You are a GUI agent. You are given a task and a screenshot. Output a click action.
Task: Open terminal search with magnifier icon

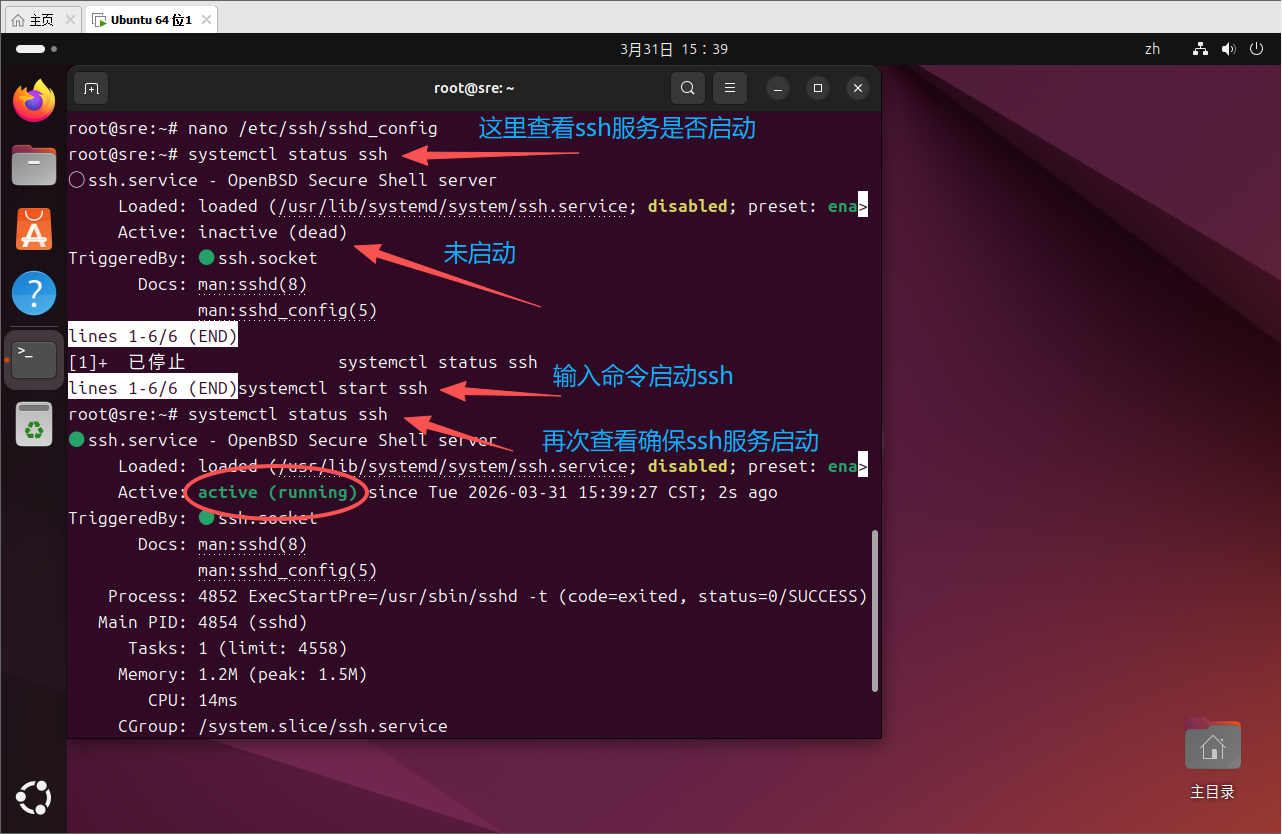687,88
